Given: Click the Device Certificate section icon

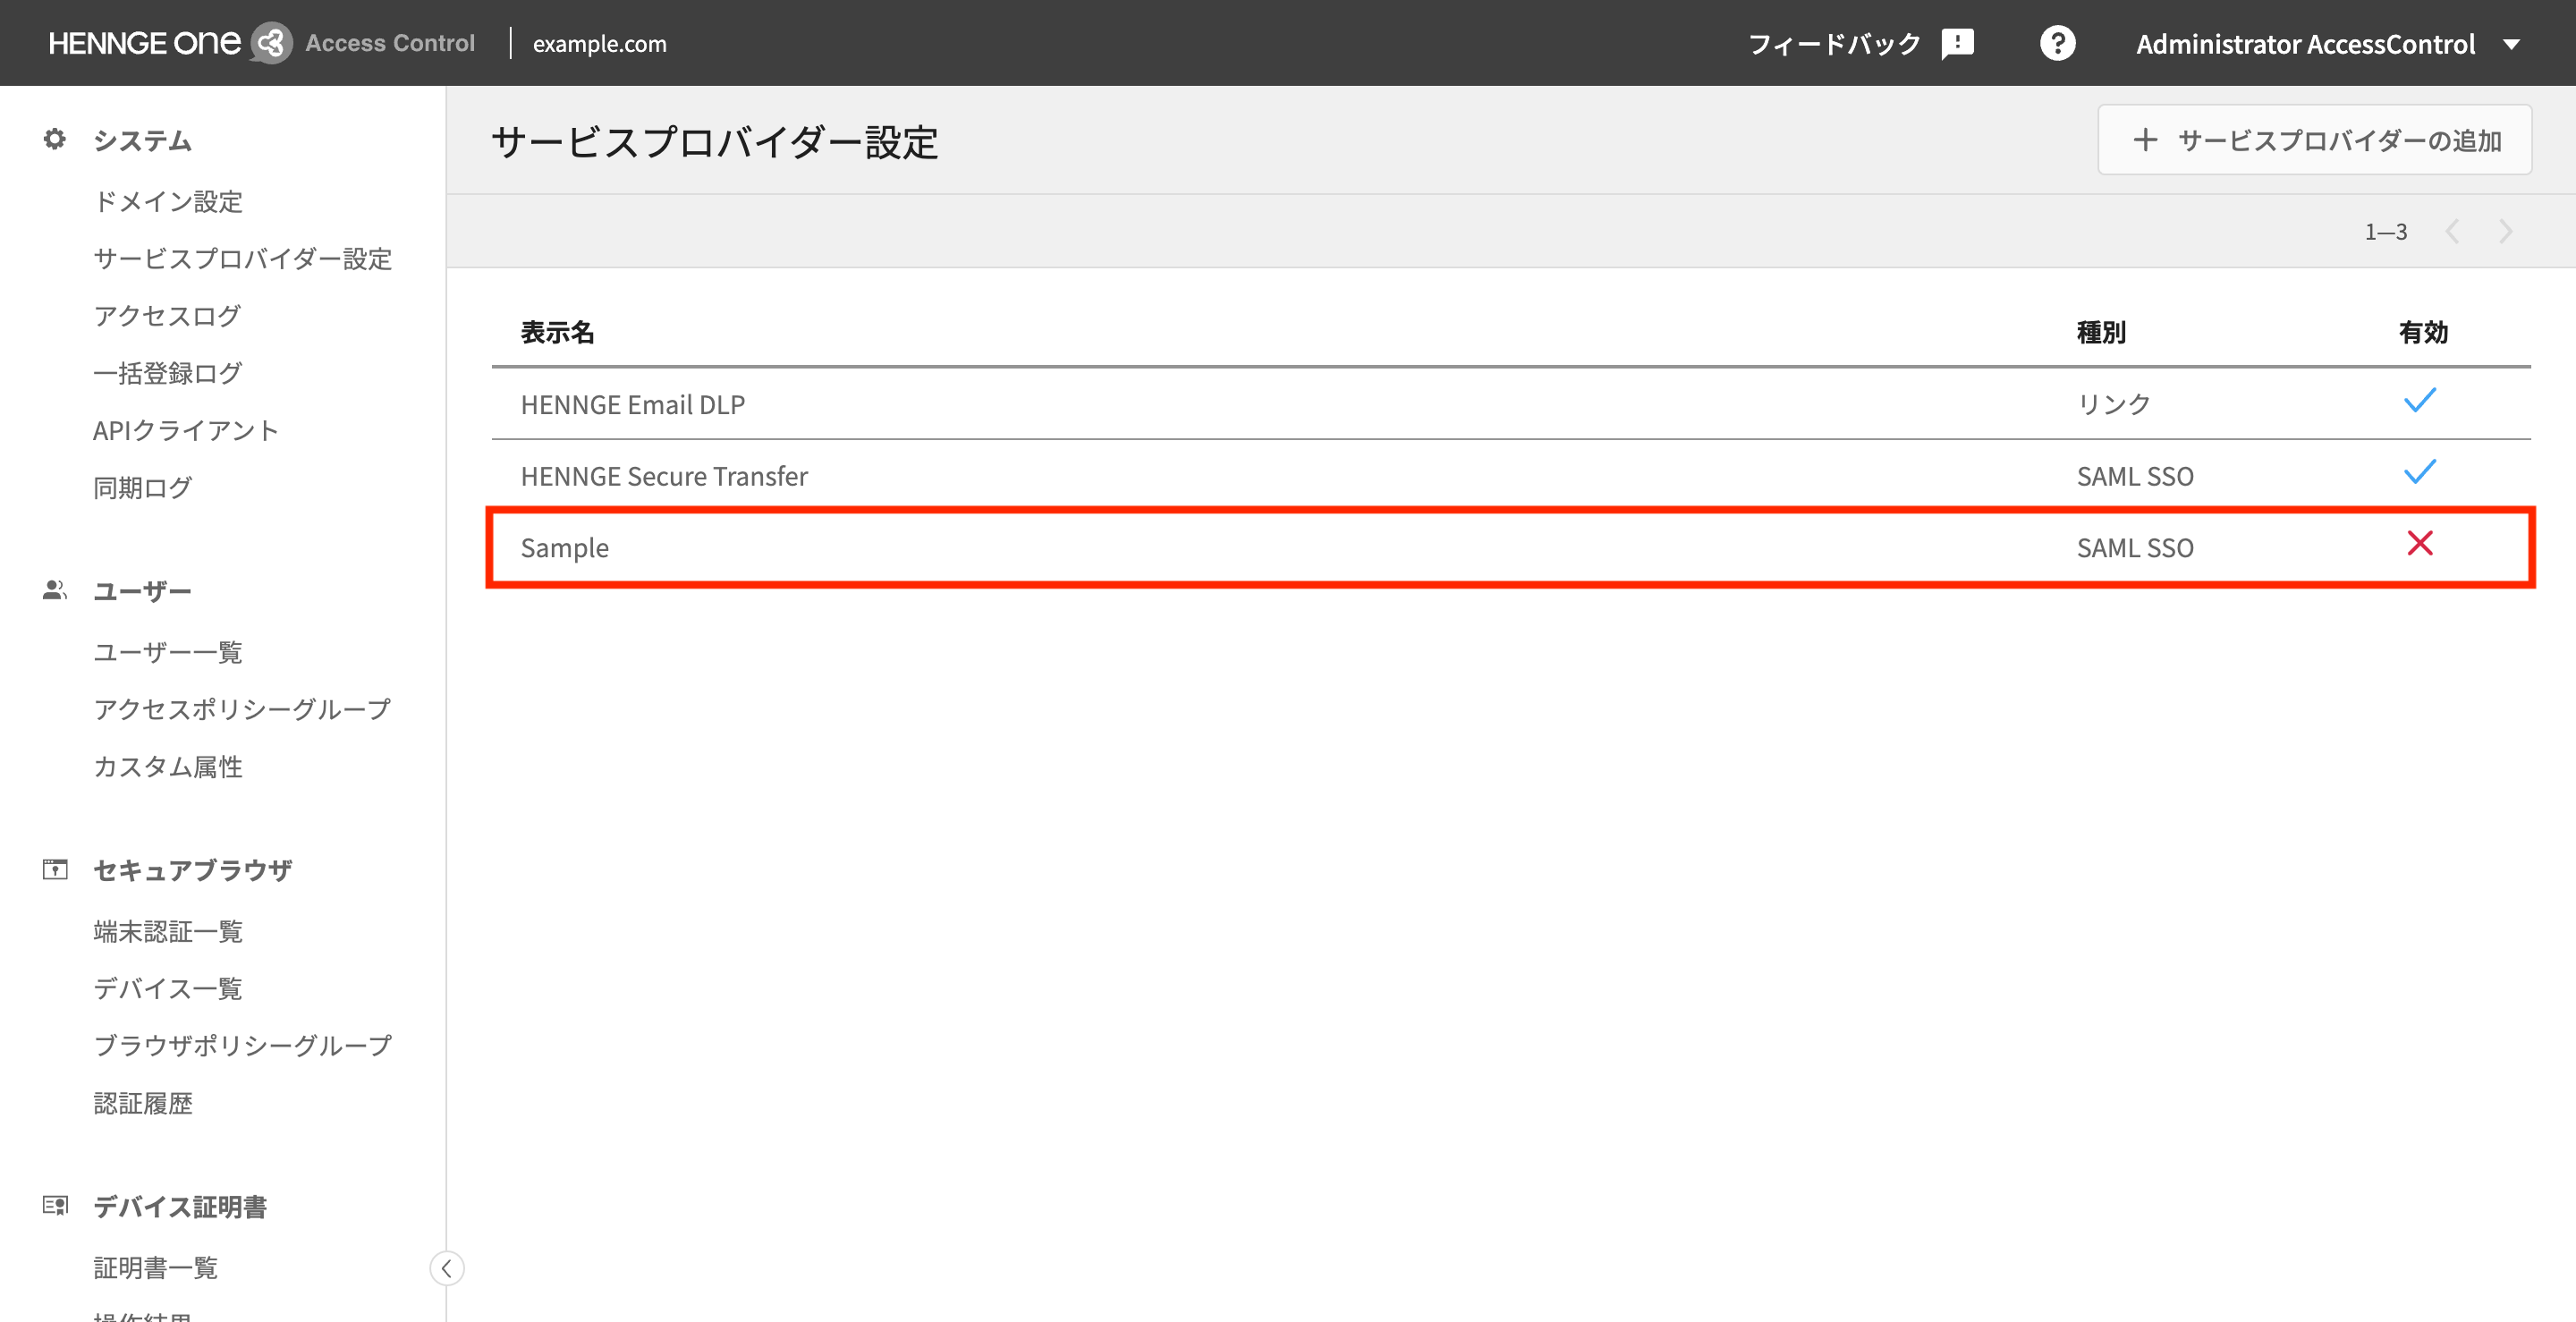Looking at the screenshot, I should tap(55, 1205).
